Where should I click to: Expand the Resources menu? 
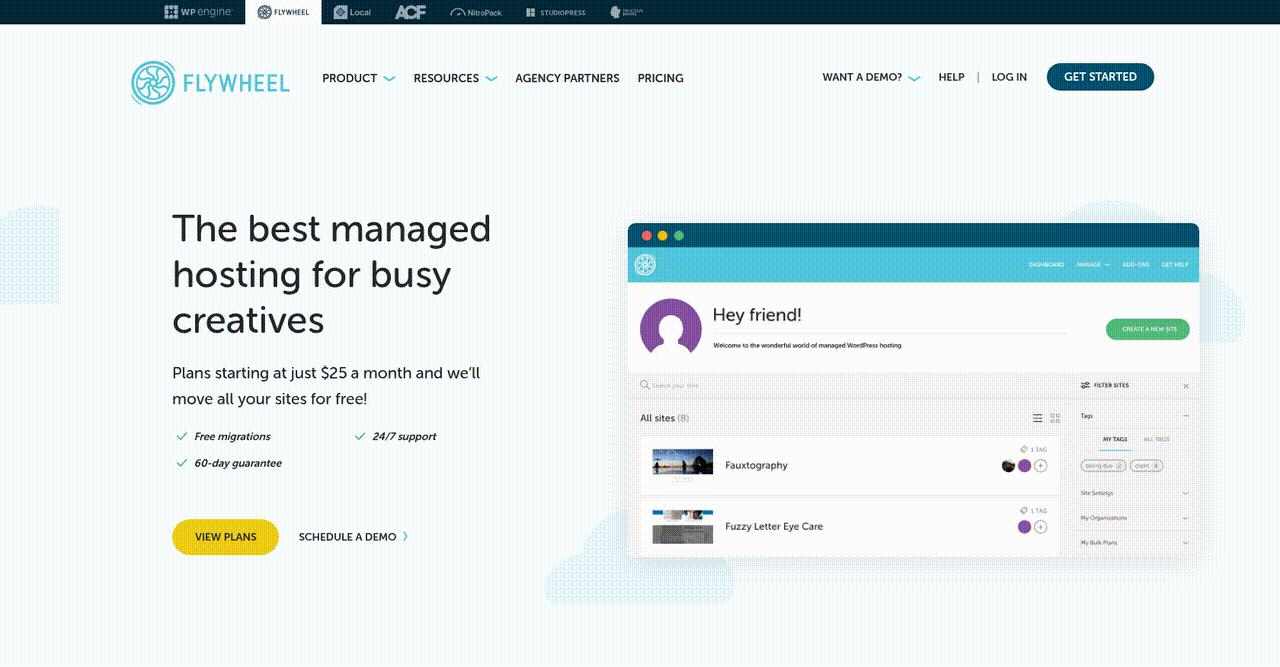pyautogui.click(x=455, y=78)
